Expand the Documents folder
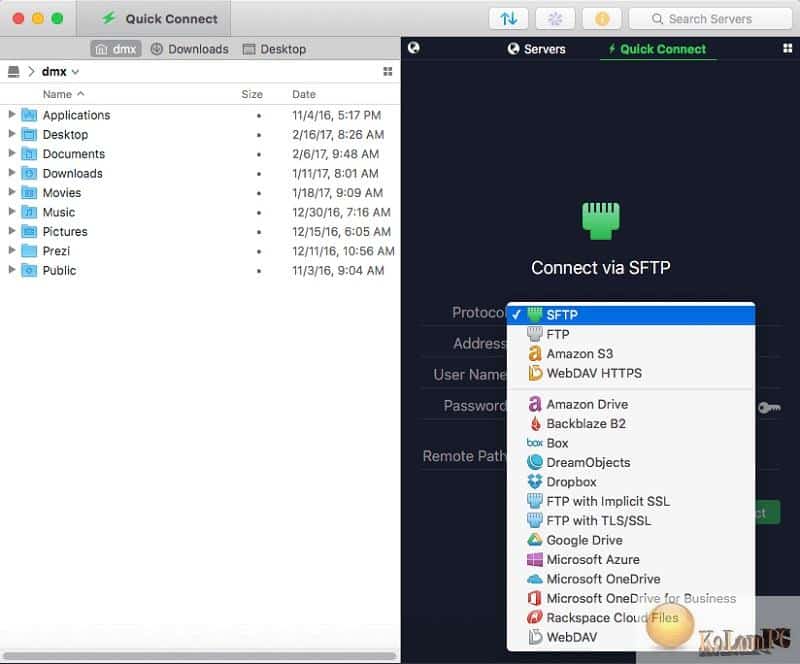Viewport: 800px width, 664px height. point(12,153)
